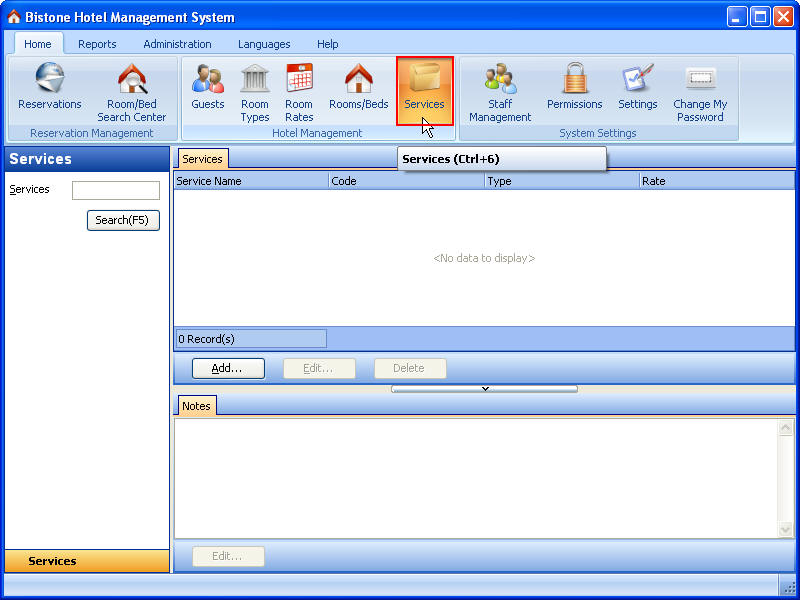Open the Settings icon
Screen dimensions: 800x600
(x=637, y=88)
